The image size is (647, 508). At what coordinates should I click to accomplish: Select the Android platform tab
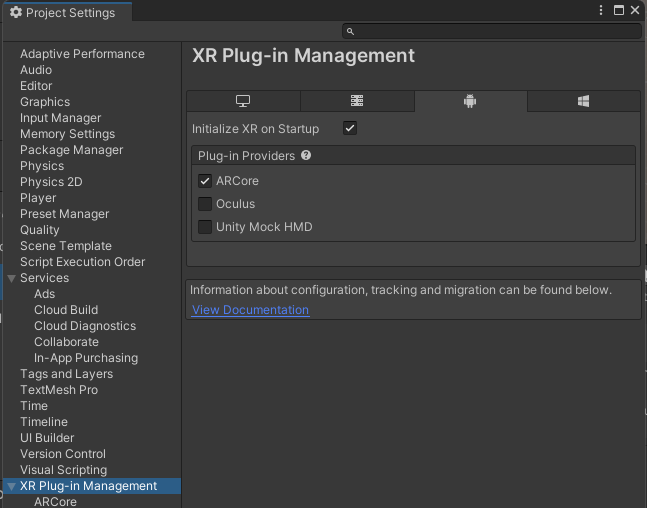(x=470, y=101)
